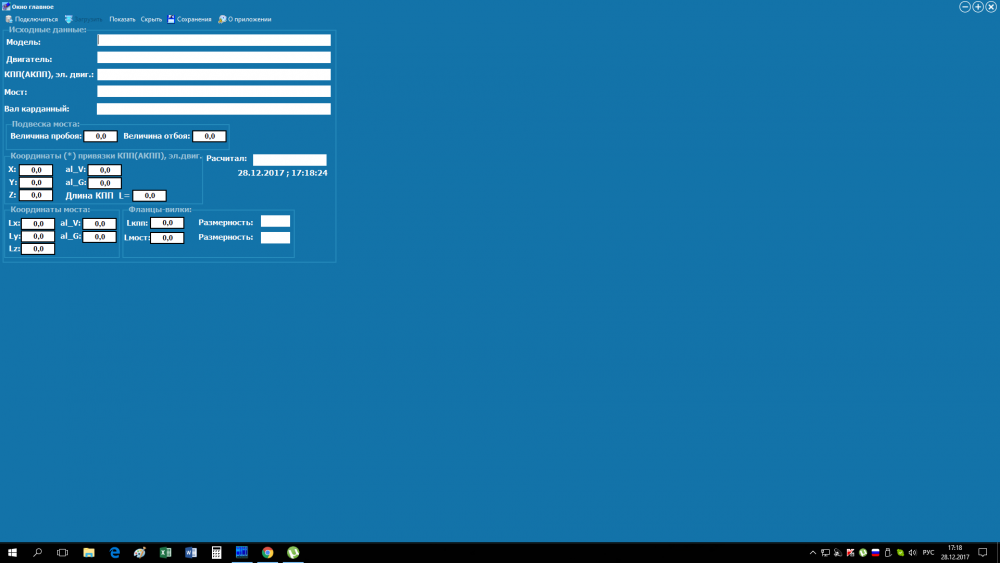Open Google Chrome from taskbar
Viewport: 1000px width, 563px height.
coord(267,552)
